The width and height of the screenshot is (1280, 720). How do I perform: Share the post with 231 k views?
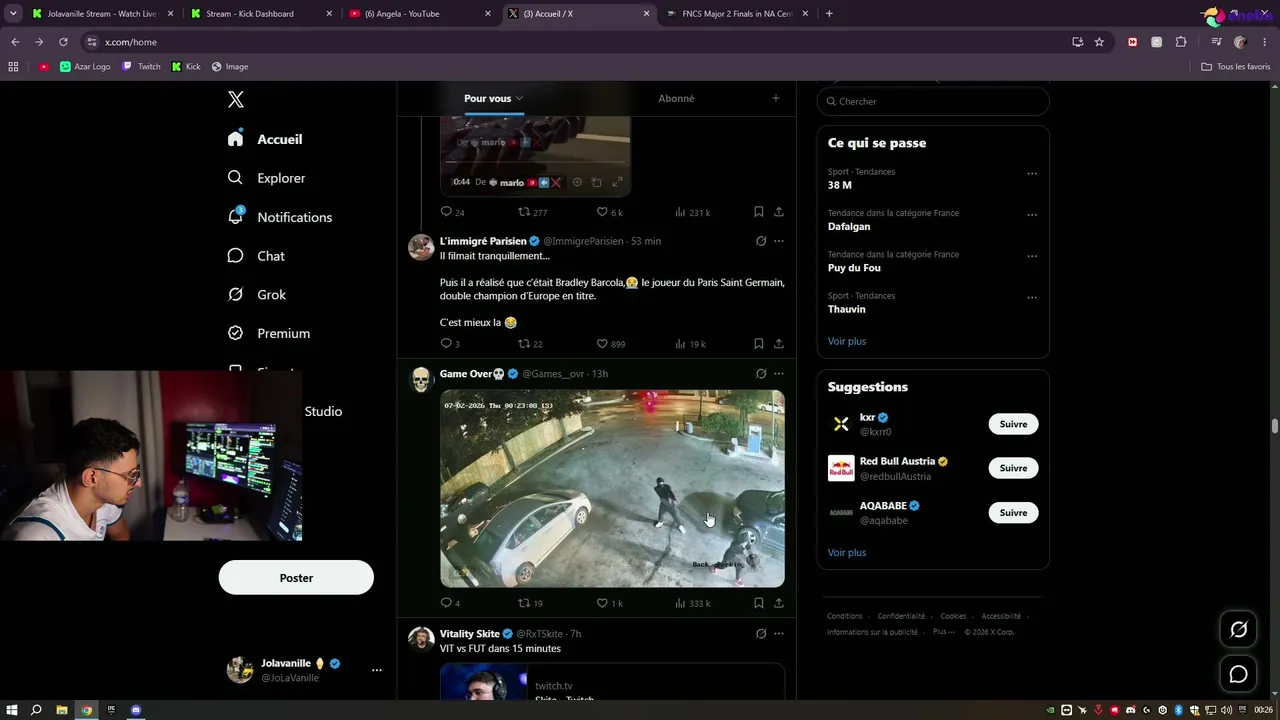coord(779,212)
